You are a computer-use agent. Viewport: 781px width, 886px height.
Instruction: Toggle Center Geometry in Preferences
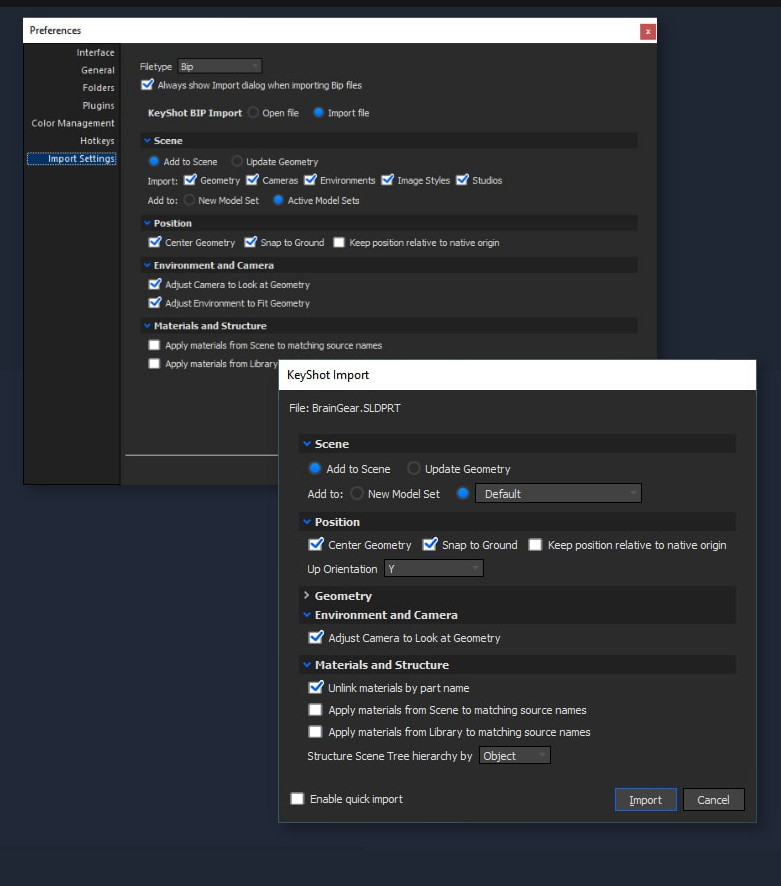[154, 242]
